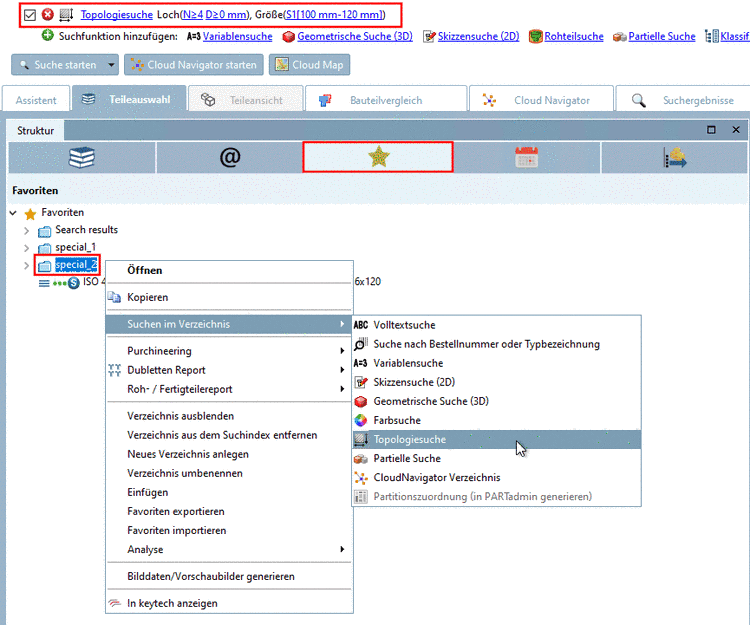
Task: Add Partielle Suche link at top
Action: coord(662,36)
